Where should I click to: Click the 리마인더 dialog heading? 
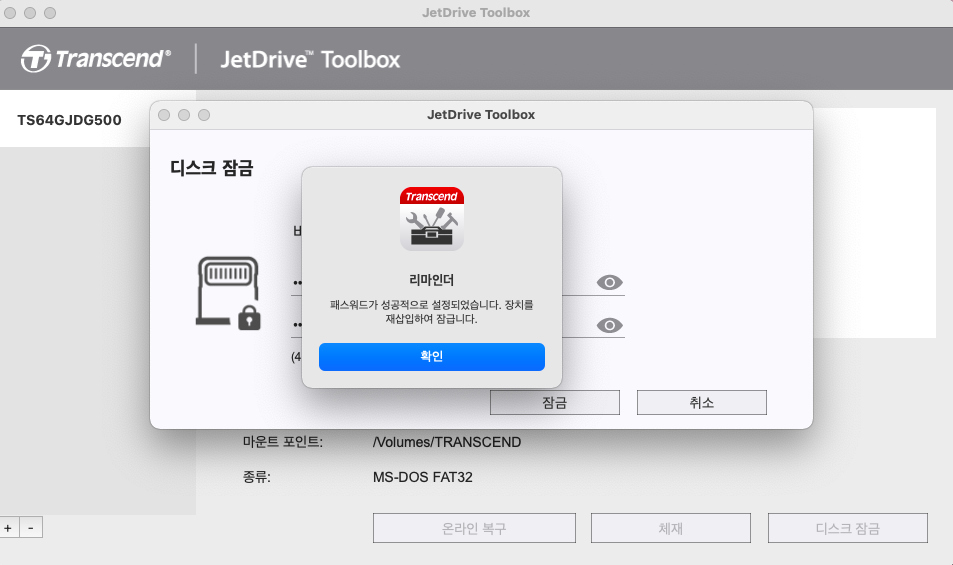point(432,280)
